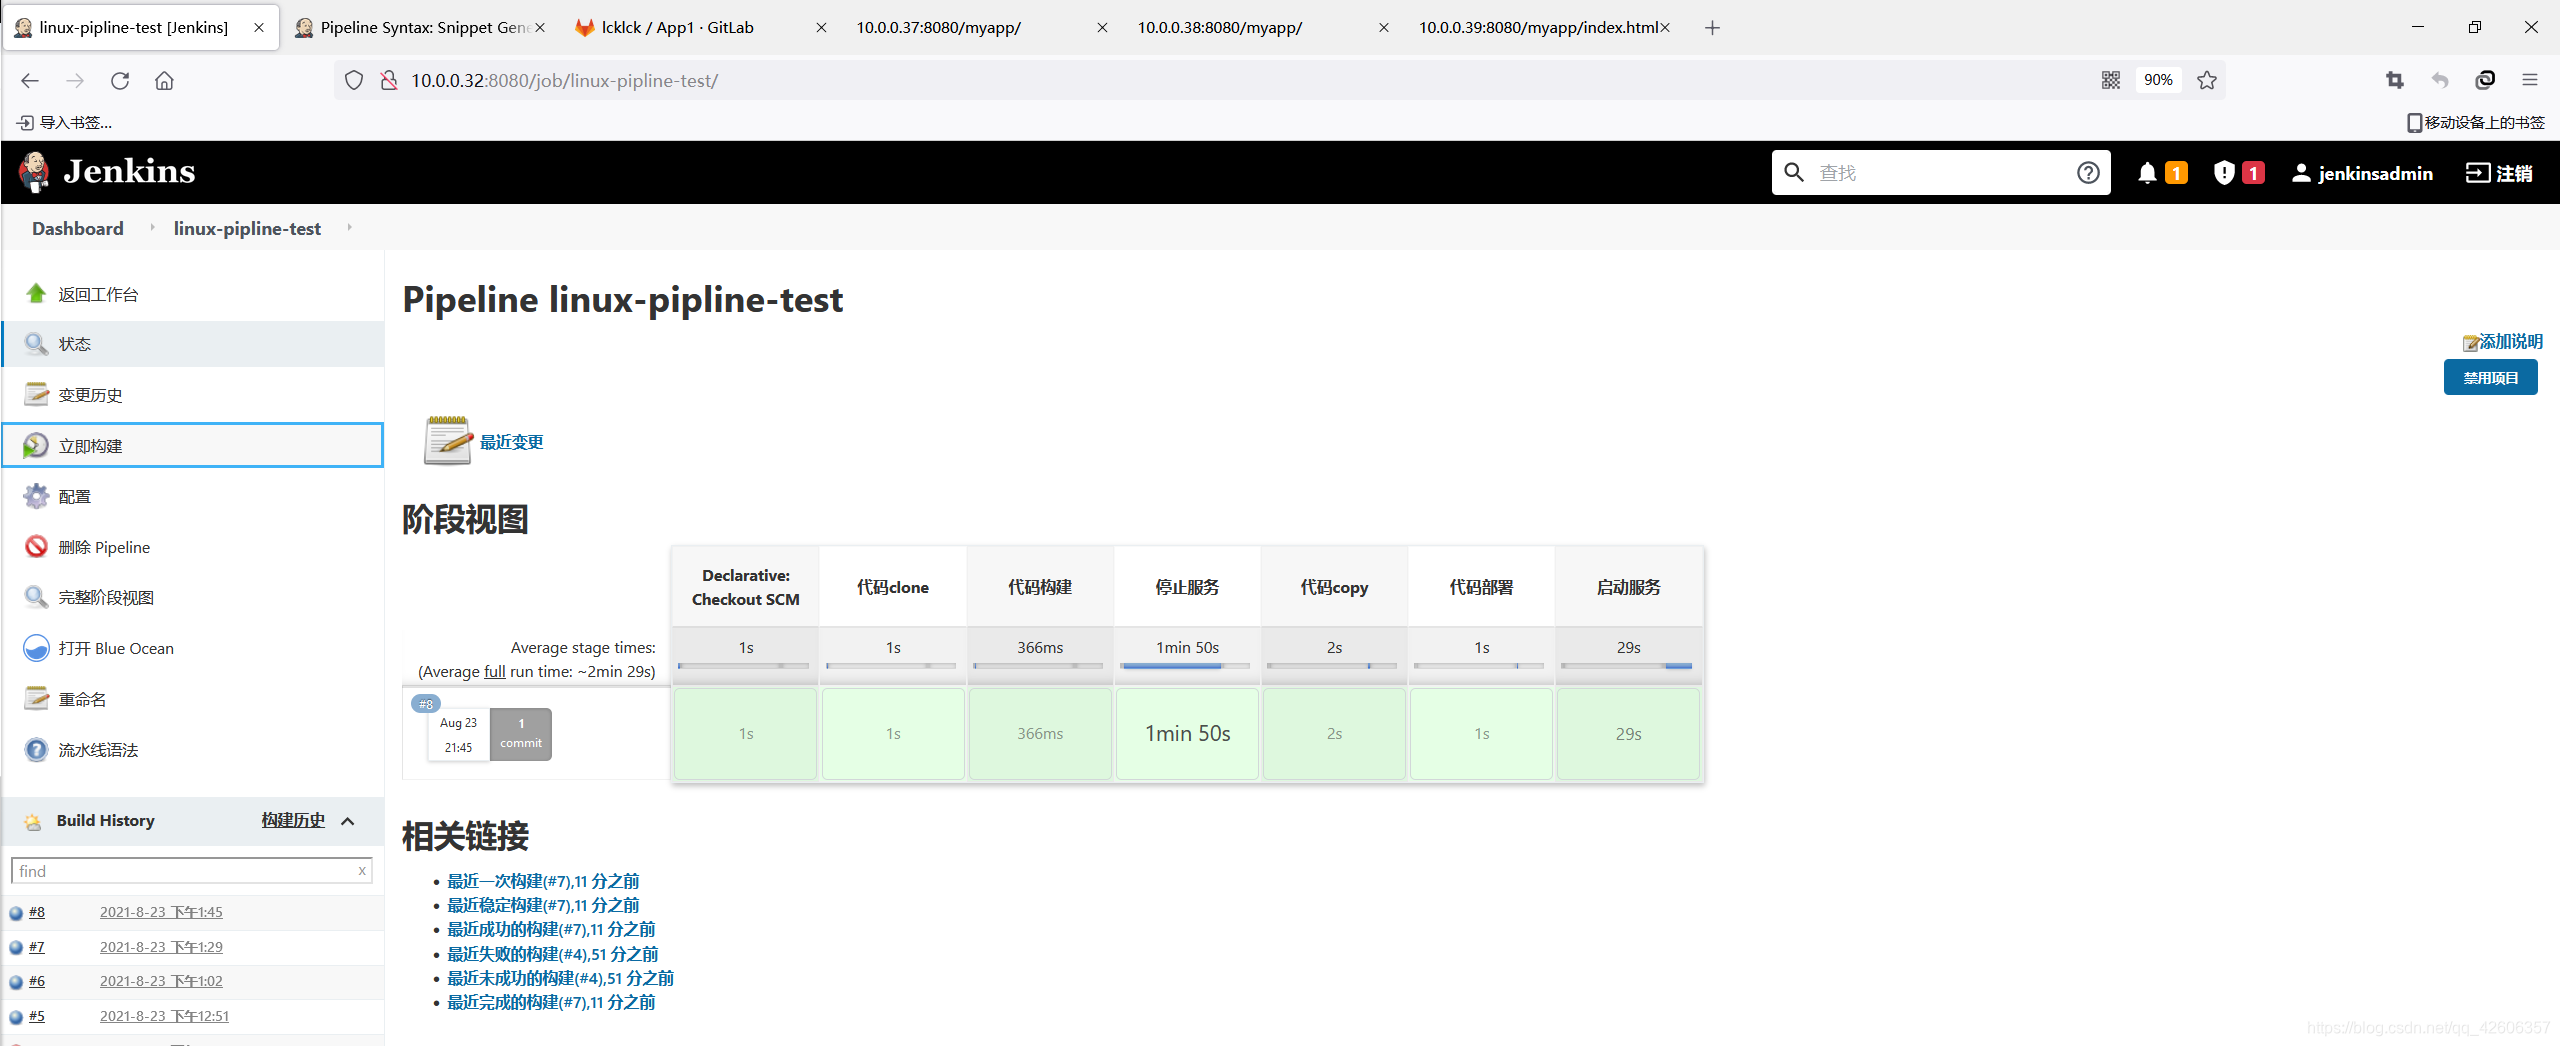Click the 2021-8-23 下午1:29 build timestamp

pyautogui.click(x=161, y=947)
